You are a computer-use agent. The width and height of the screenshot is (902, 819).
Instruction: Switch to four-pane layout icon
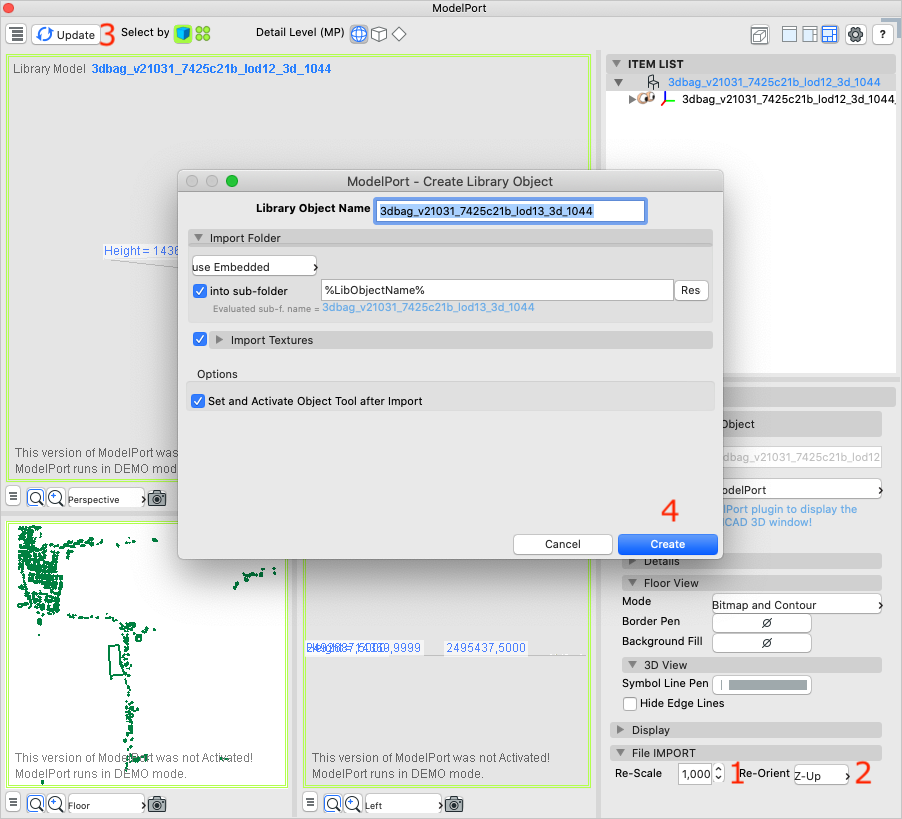click(830, 35)
